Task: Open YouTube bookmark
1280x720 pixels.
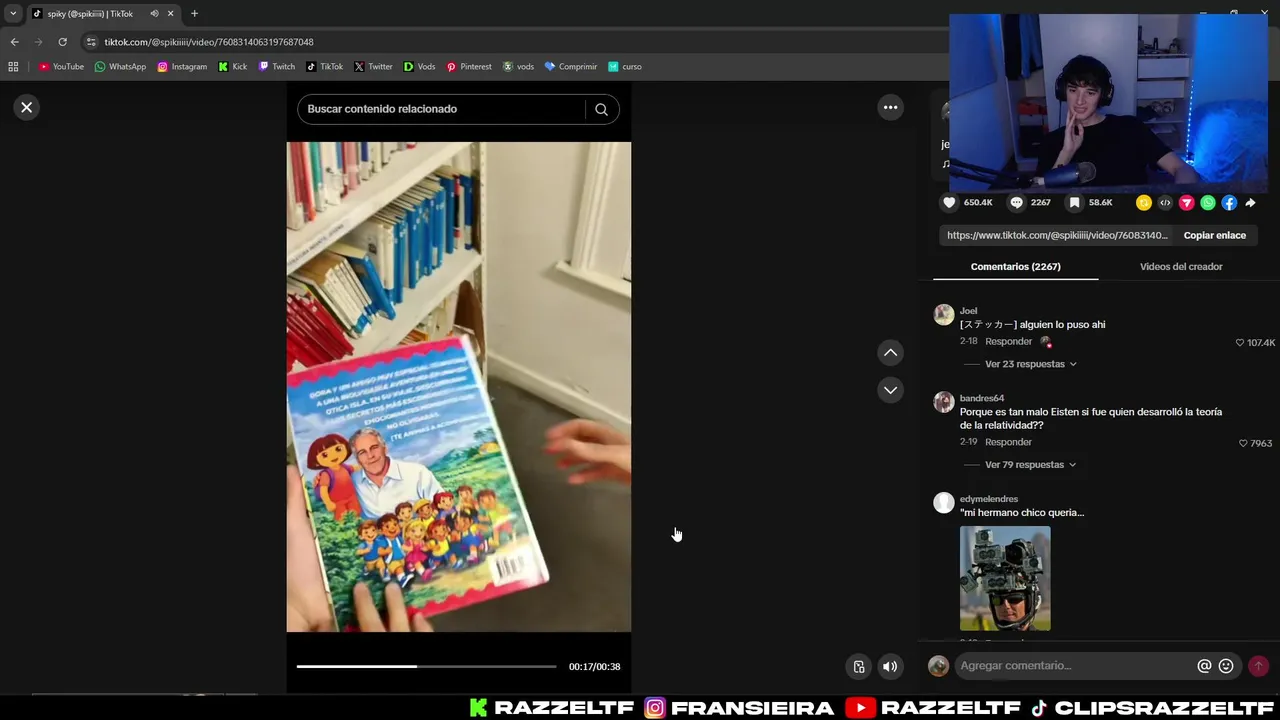Action: (x=61, y=67)
